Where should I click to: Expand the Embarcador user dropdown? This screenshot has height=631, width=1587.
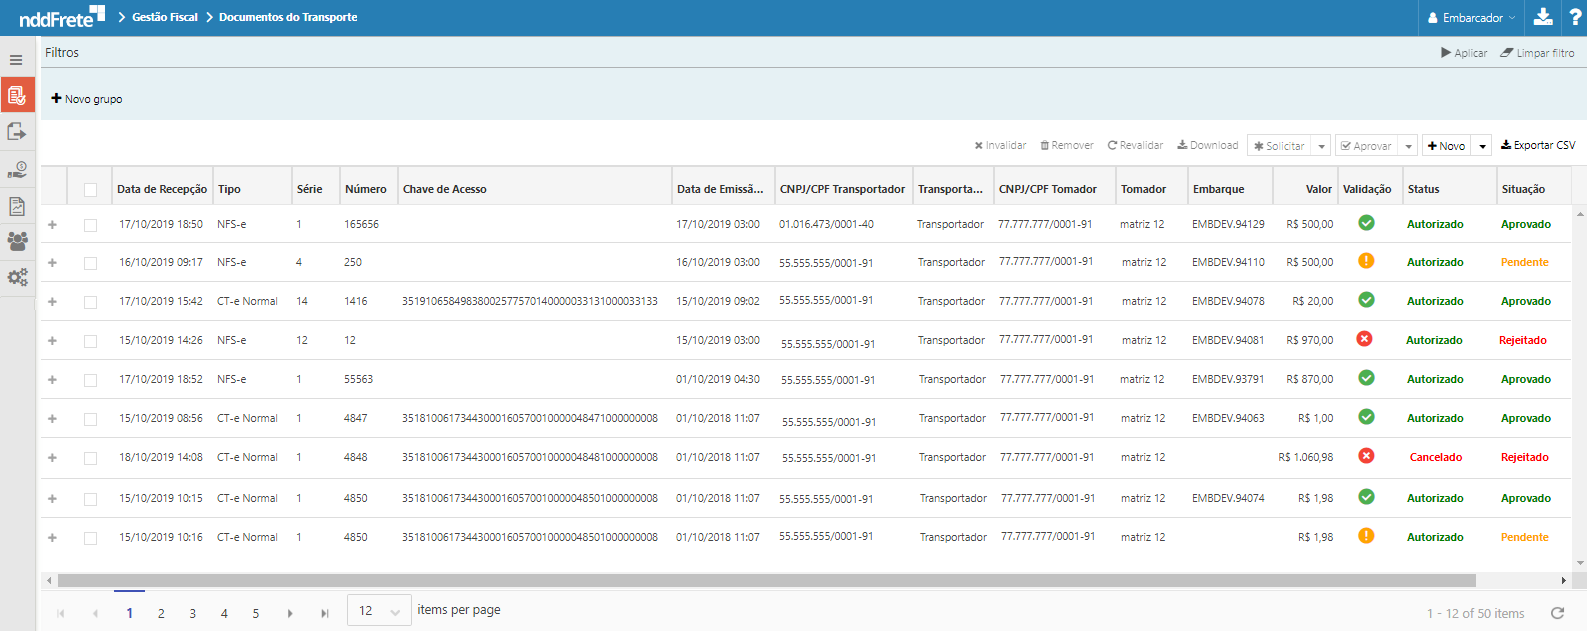[x=1472, y=18]
